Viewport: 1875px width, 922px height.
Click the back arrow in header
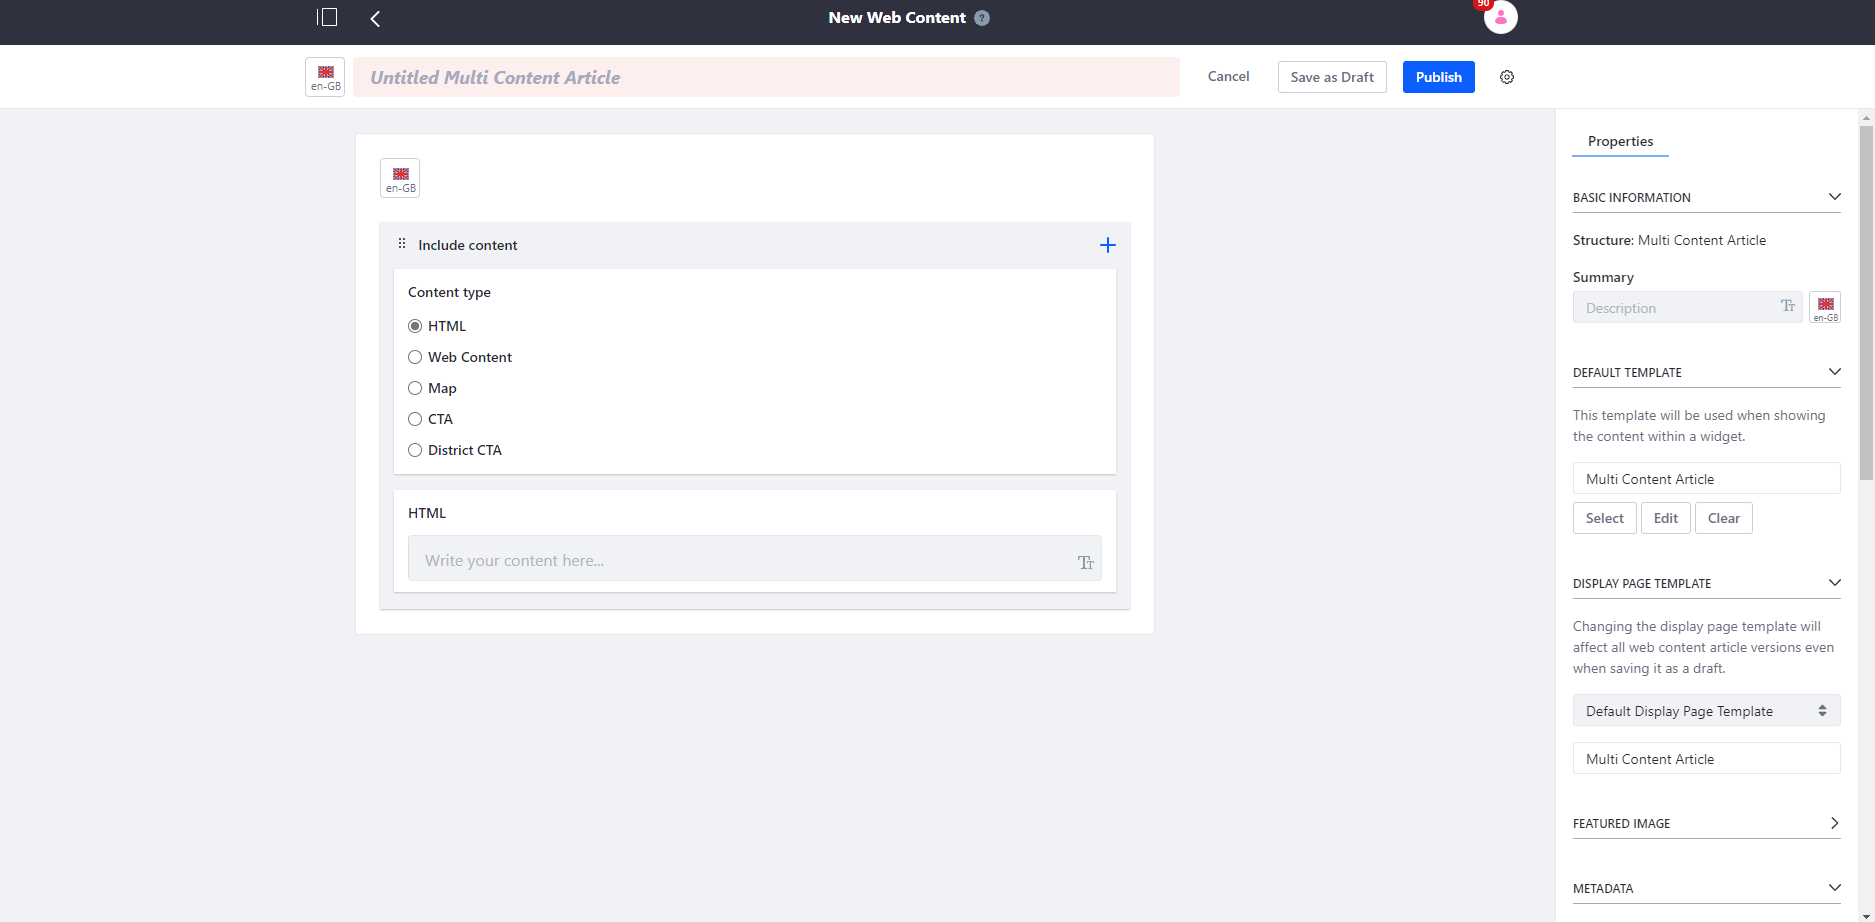[375, 18]
